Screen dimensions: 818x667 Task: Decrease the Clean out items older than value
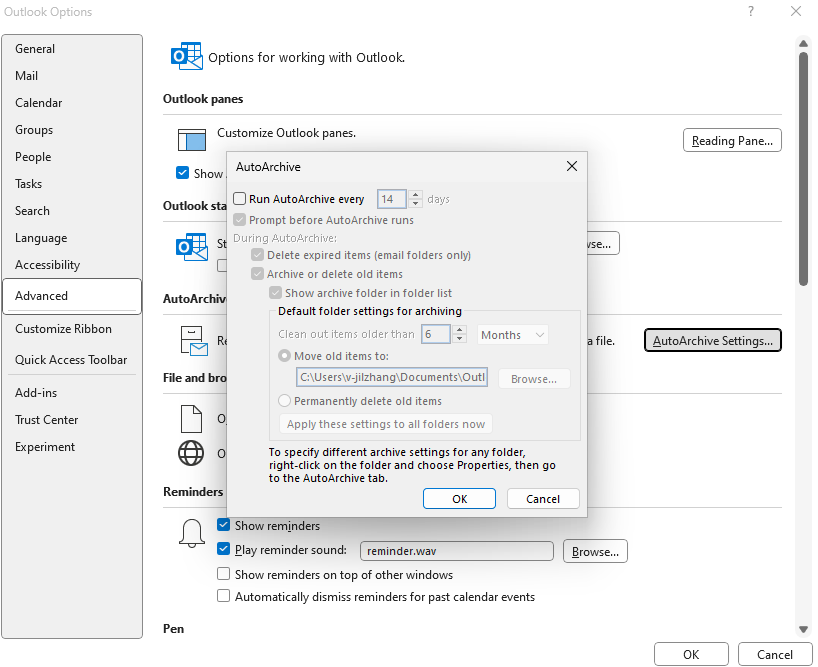(x=459, y=338)
